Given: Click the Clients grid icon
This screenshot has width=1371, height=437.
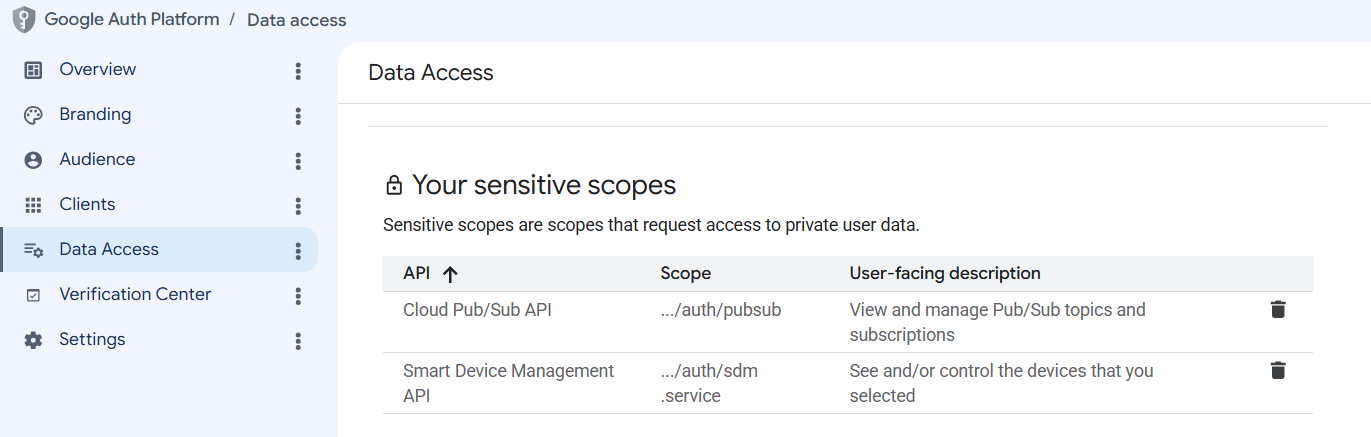Looking at the screenshot, I should [33, 205].
